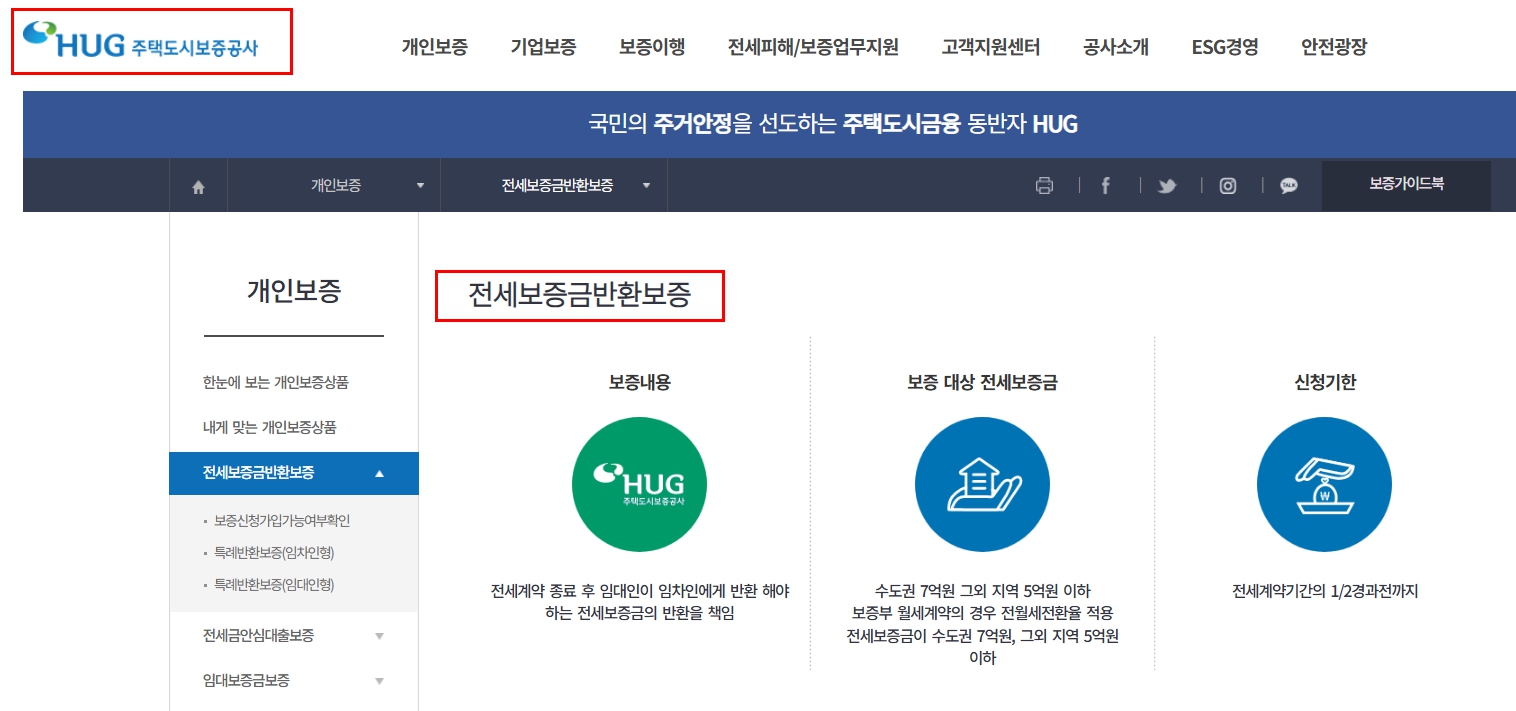1516x711 pixels.
Task: Click the printer icon
Action: [x=1045, y=185]
